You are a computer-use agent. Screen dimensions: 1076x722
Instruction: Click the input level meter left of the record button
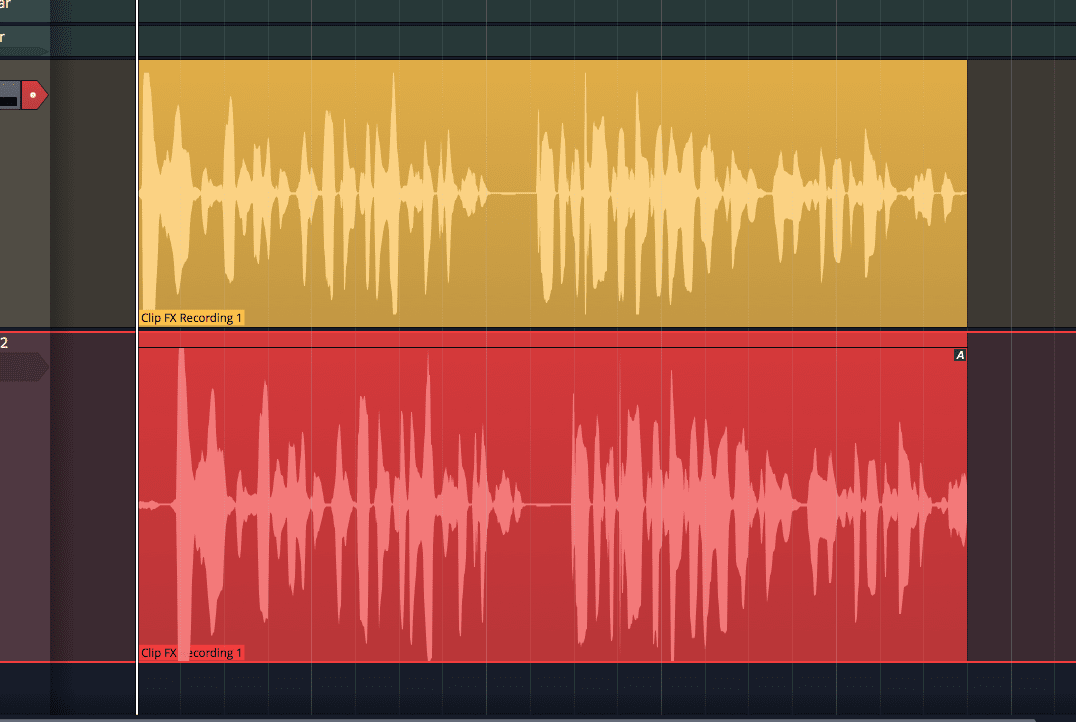pyautogui.click(x=9, y=96)
